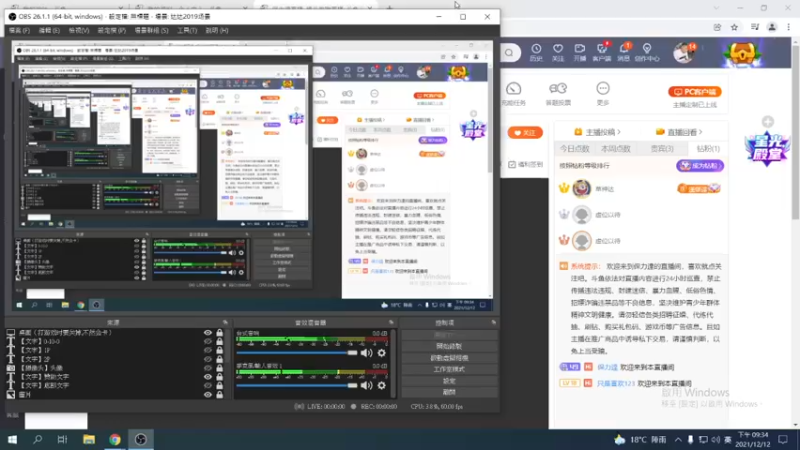
Task: Select the 圖片 image source row
Action: point(116,394)
